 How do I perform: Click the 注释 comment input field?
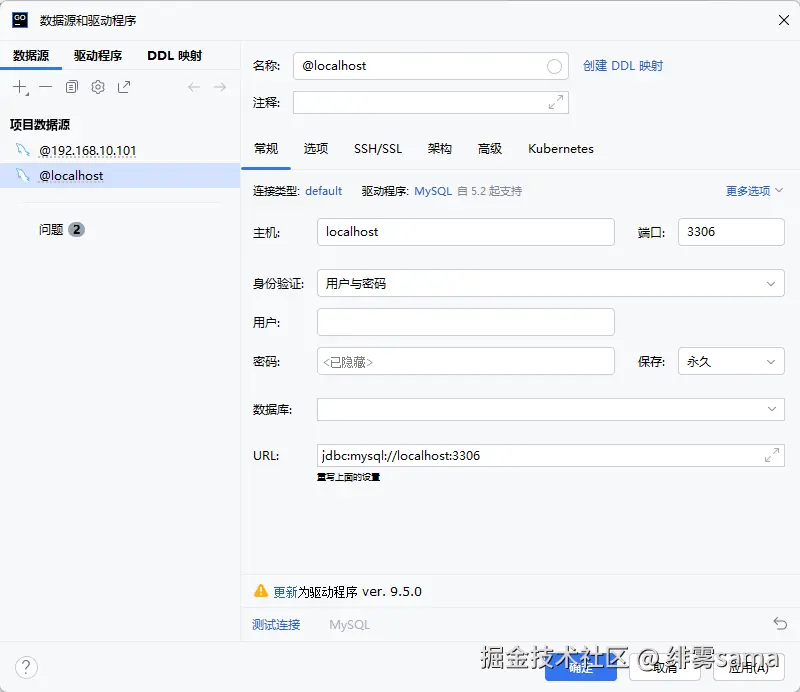(431, 103)
